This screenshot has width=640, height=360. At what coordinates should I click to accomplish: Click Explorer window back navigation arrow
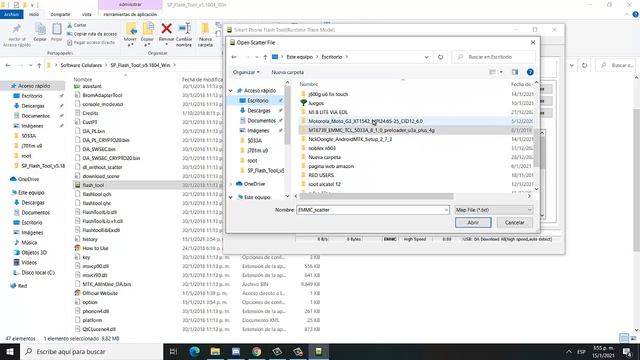pos(8,65)
